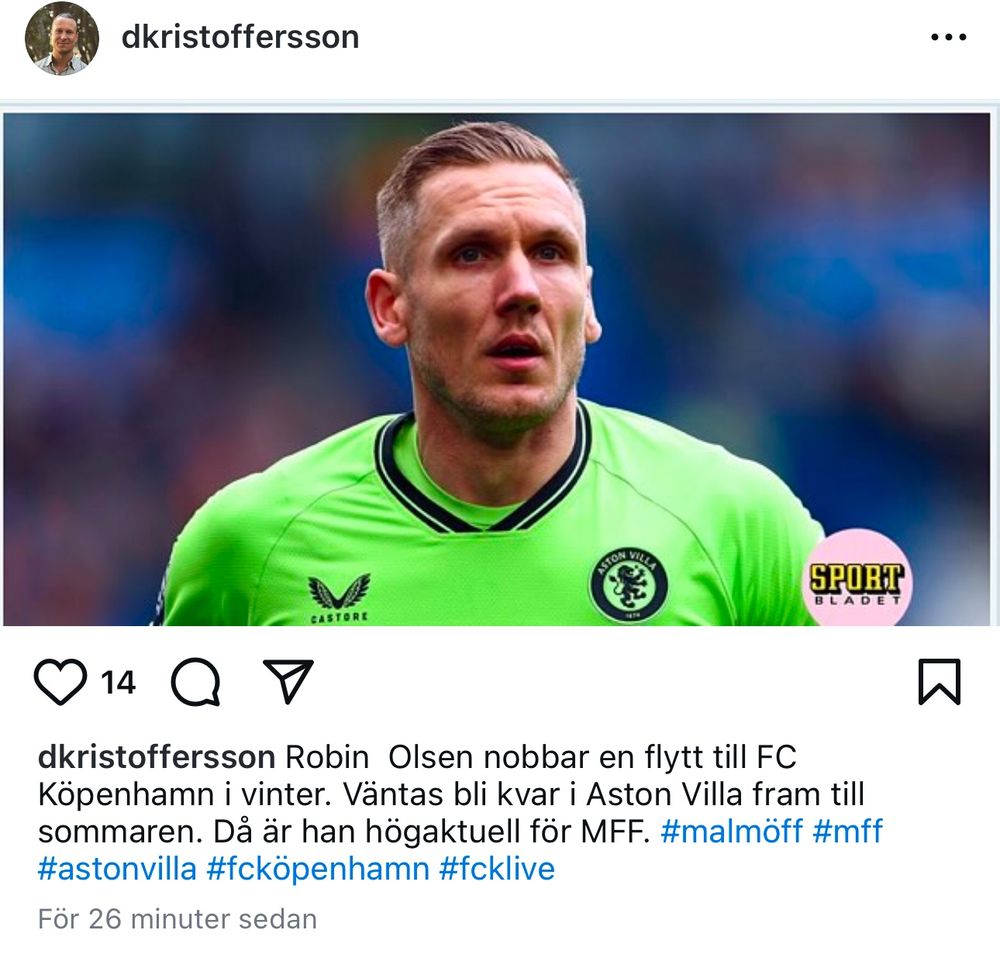Open the #mff hashtag
1000x967 pixels.
point(848,831)
